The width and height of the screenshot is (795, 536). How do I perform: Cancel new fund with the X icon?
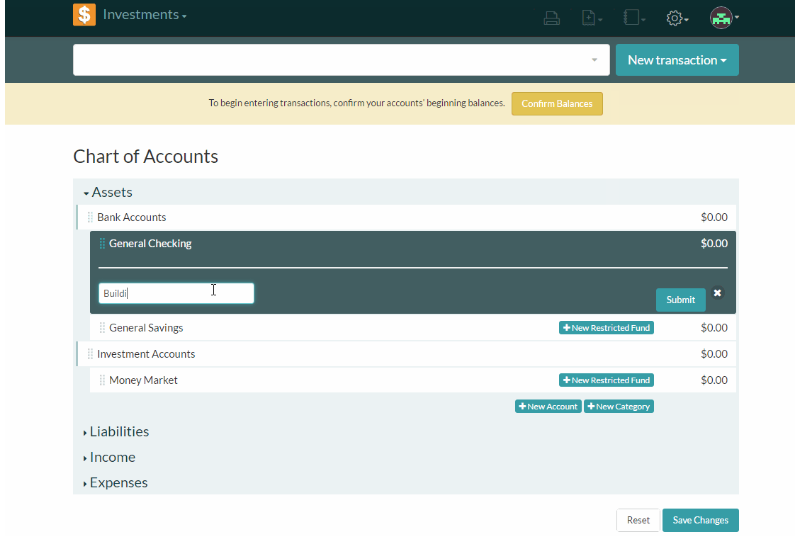click(717, 293)
